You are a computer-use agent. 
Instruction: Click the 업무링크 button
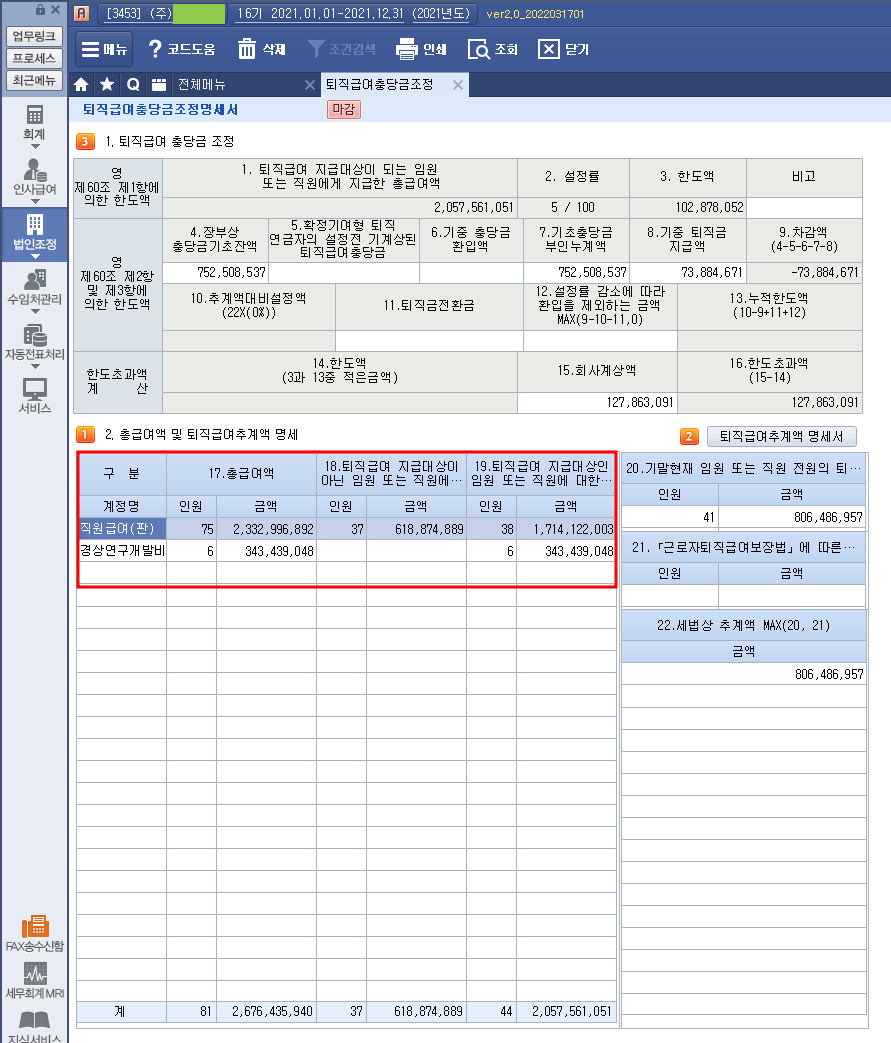(x=35, y=36)
